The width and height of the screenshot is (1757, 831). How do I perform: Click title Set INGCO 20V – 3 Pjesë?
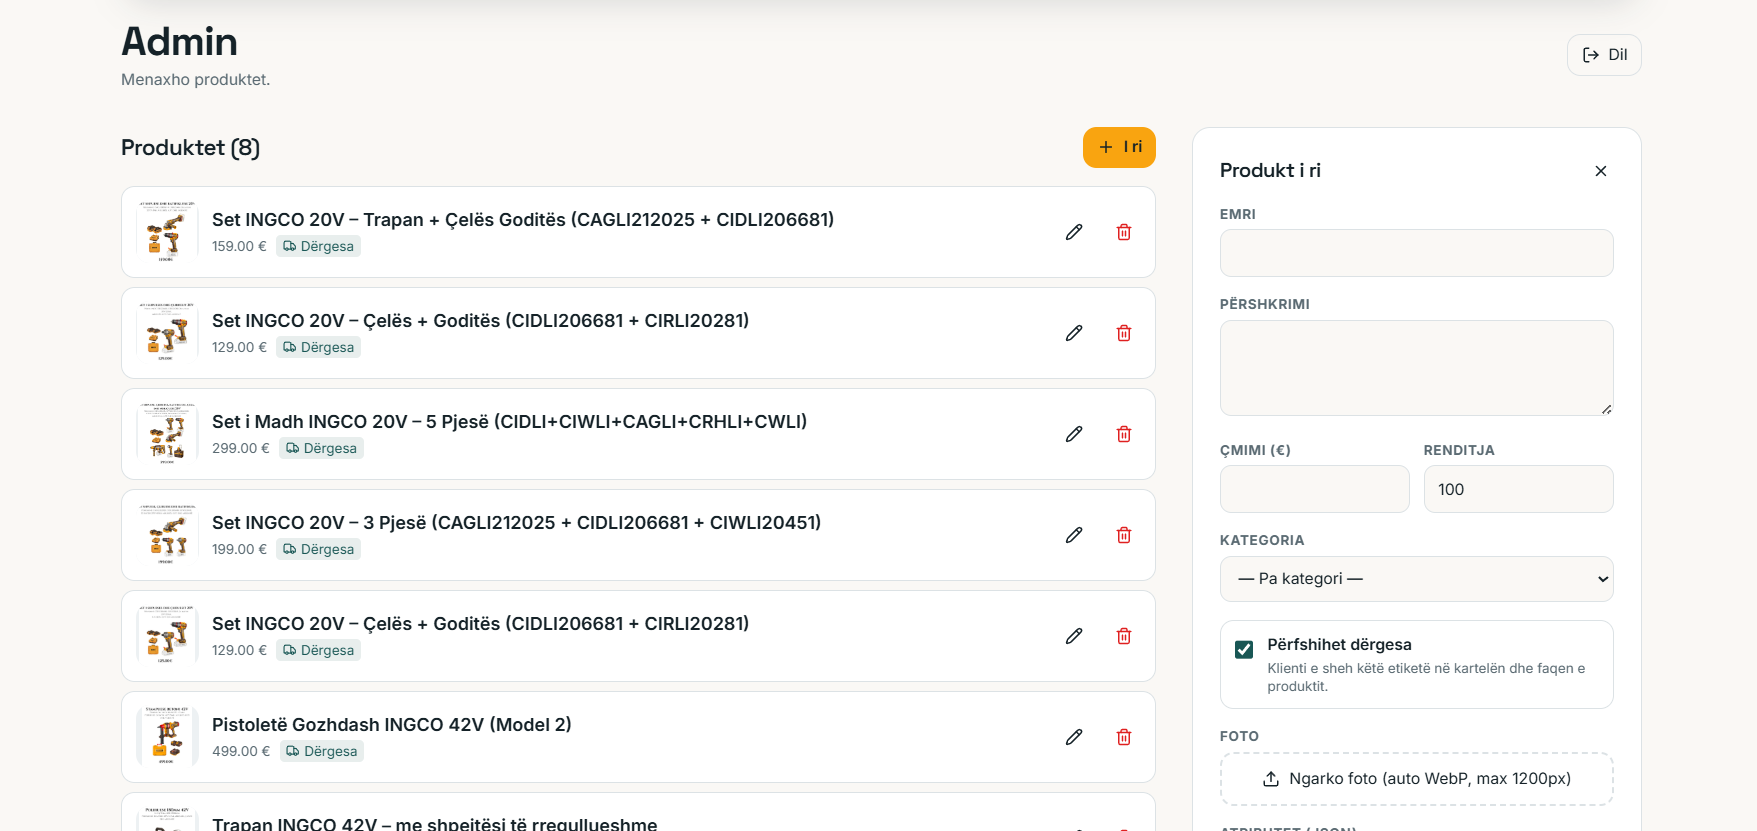[x=516, y=522]
